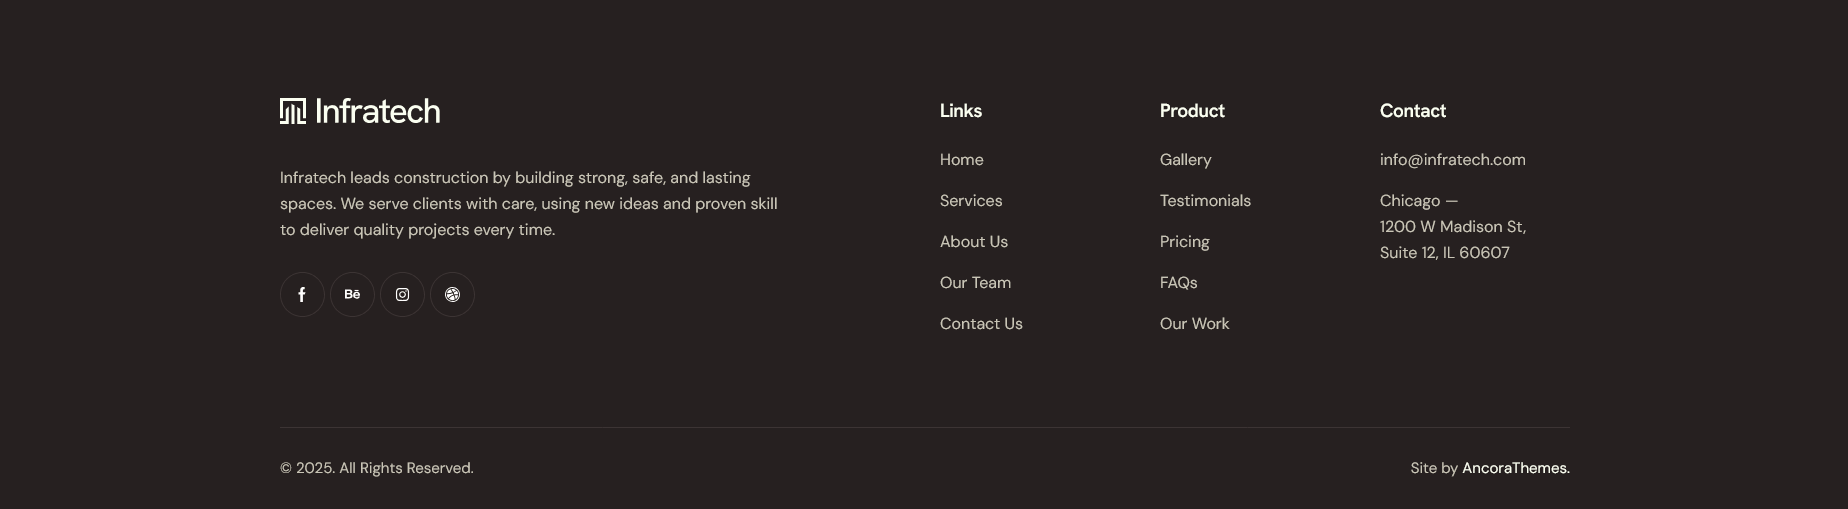This screenshot has height=509, width=1848.
Task: Click the Links column heading
Action: coord(961,111)
